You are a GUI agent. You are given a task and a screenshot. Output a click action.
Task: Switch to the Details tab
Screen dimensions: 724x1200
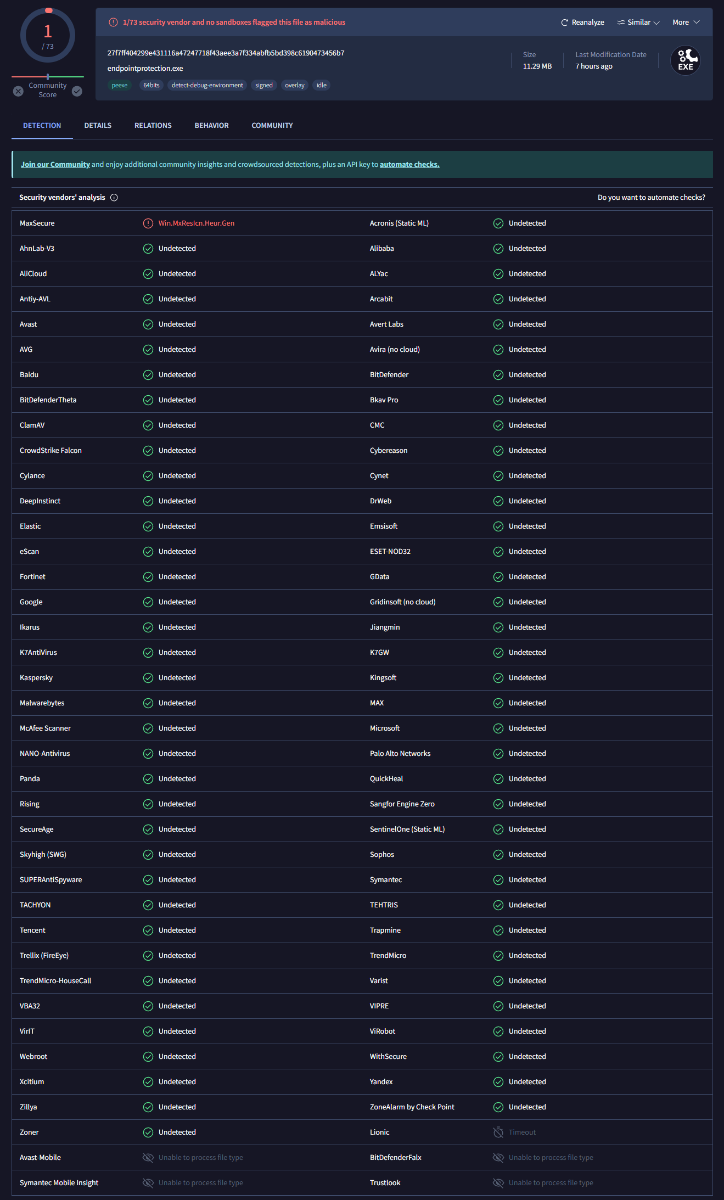click(98, 126)
